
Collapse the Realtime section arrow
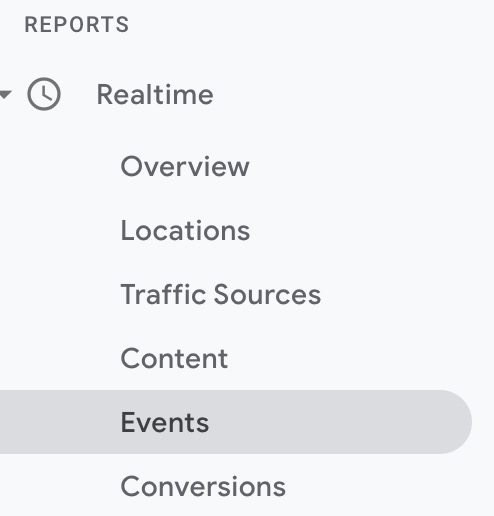click(6, 94)
